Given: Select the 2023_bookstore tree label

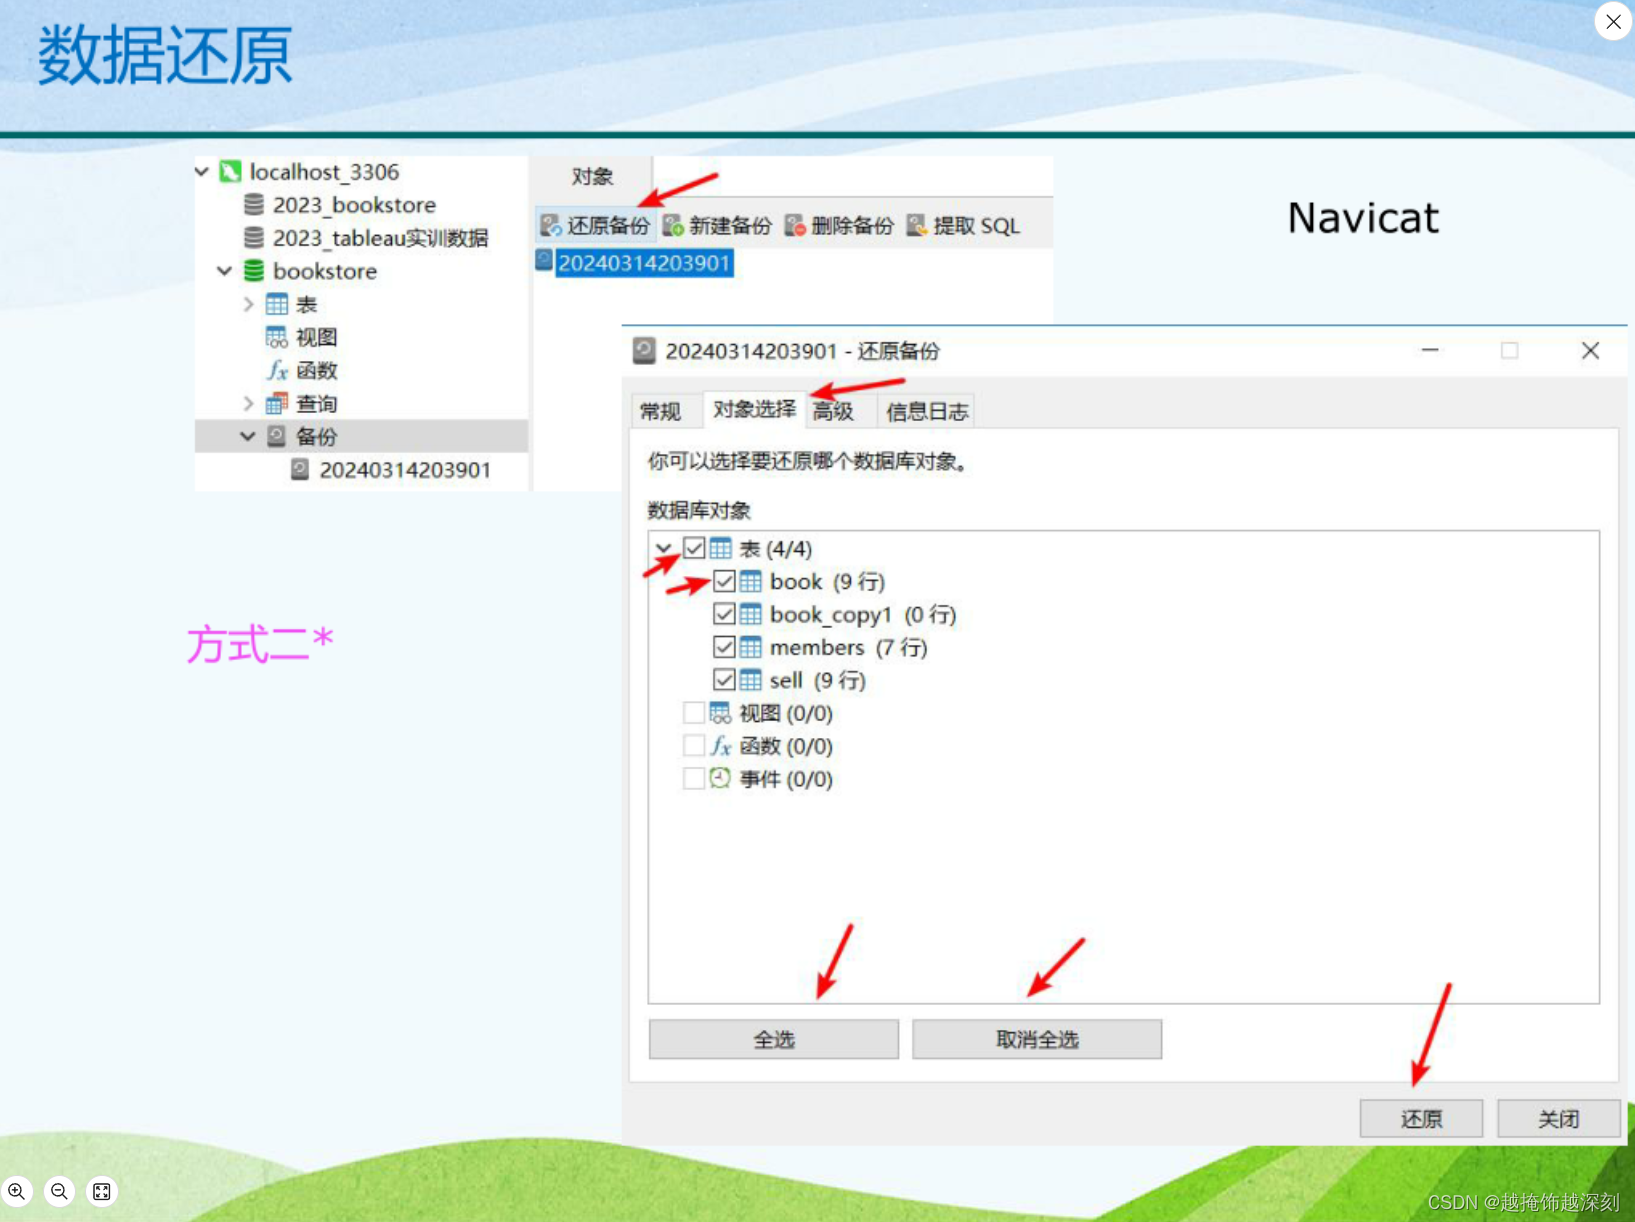Looking at the screenshot, I should click(354, 205).
